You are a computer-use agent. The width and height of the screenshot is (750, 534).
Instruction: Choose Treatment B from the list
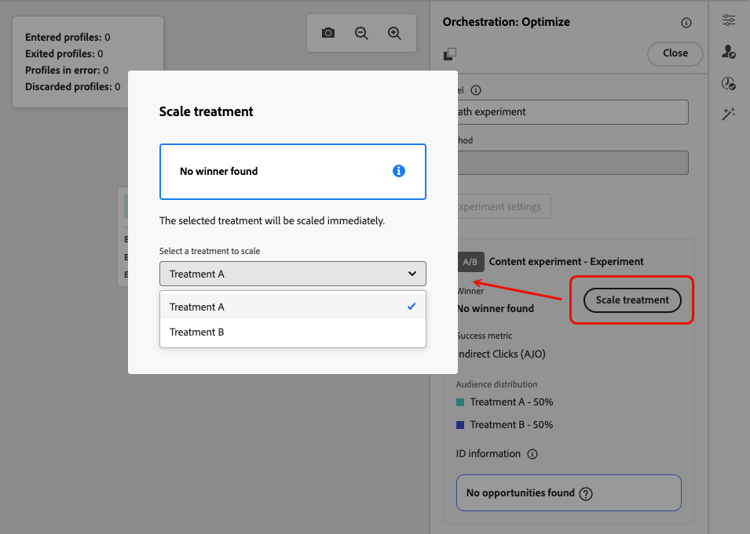coord(293,332)
